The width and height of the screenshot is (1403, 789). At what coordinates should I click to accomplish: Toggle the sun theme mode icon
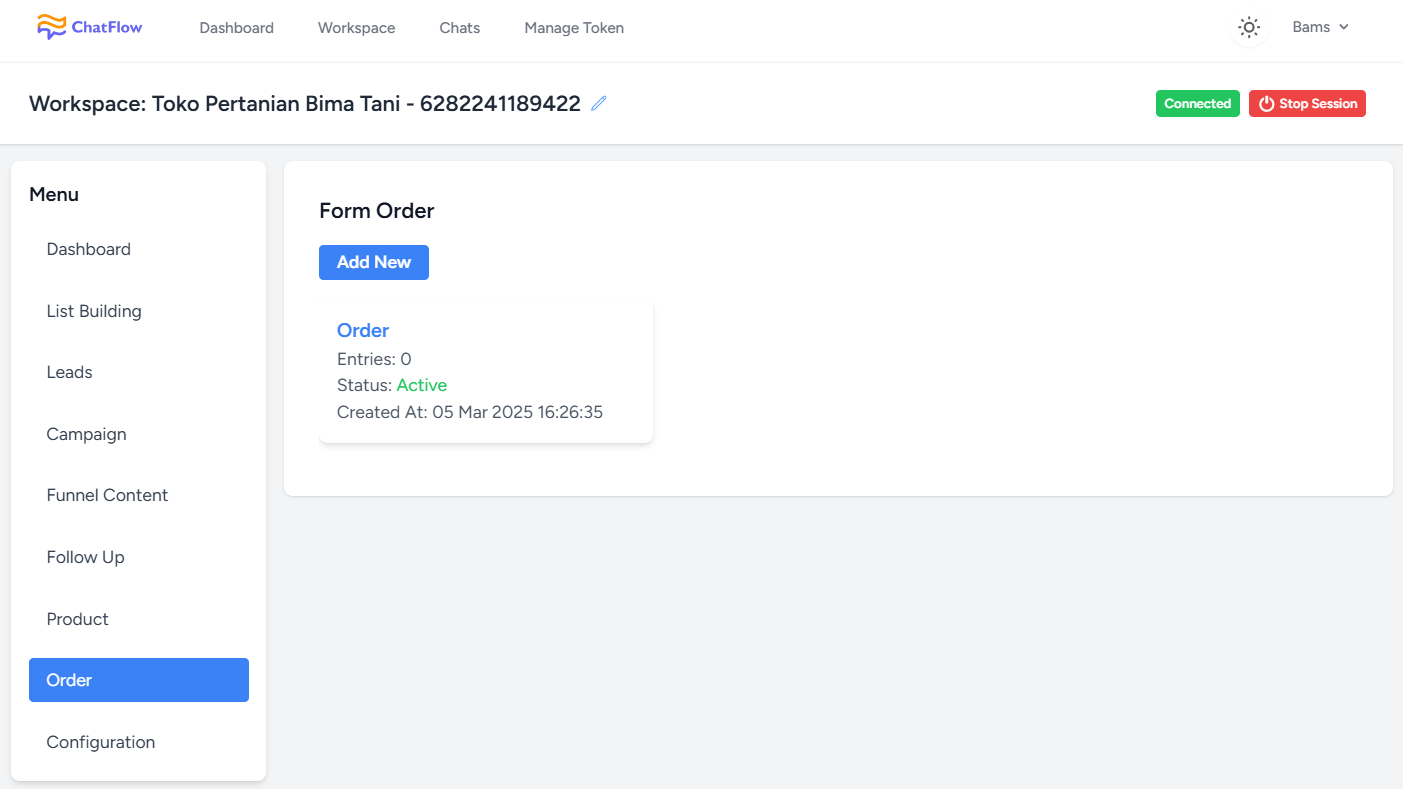click(x=1249, y=28)
